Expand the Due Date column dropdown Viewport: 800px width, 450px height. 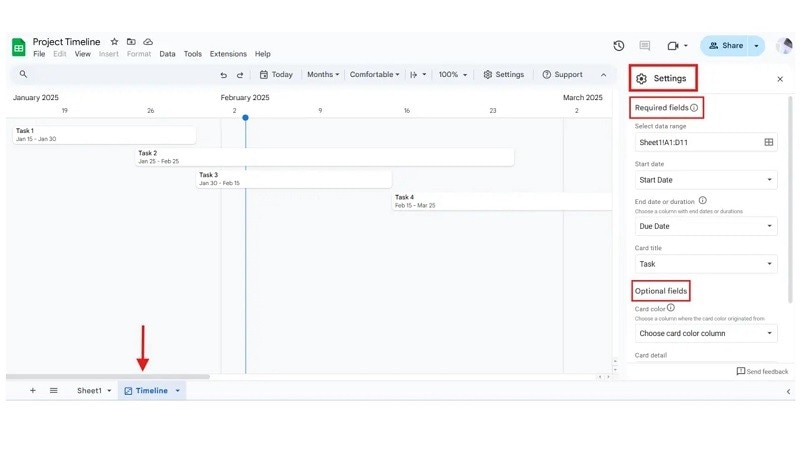click(706, 226)
